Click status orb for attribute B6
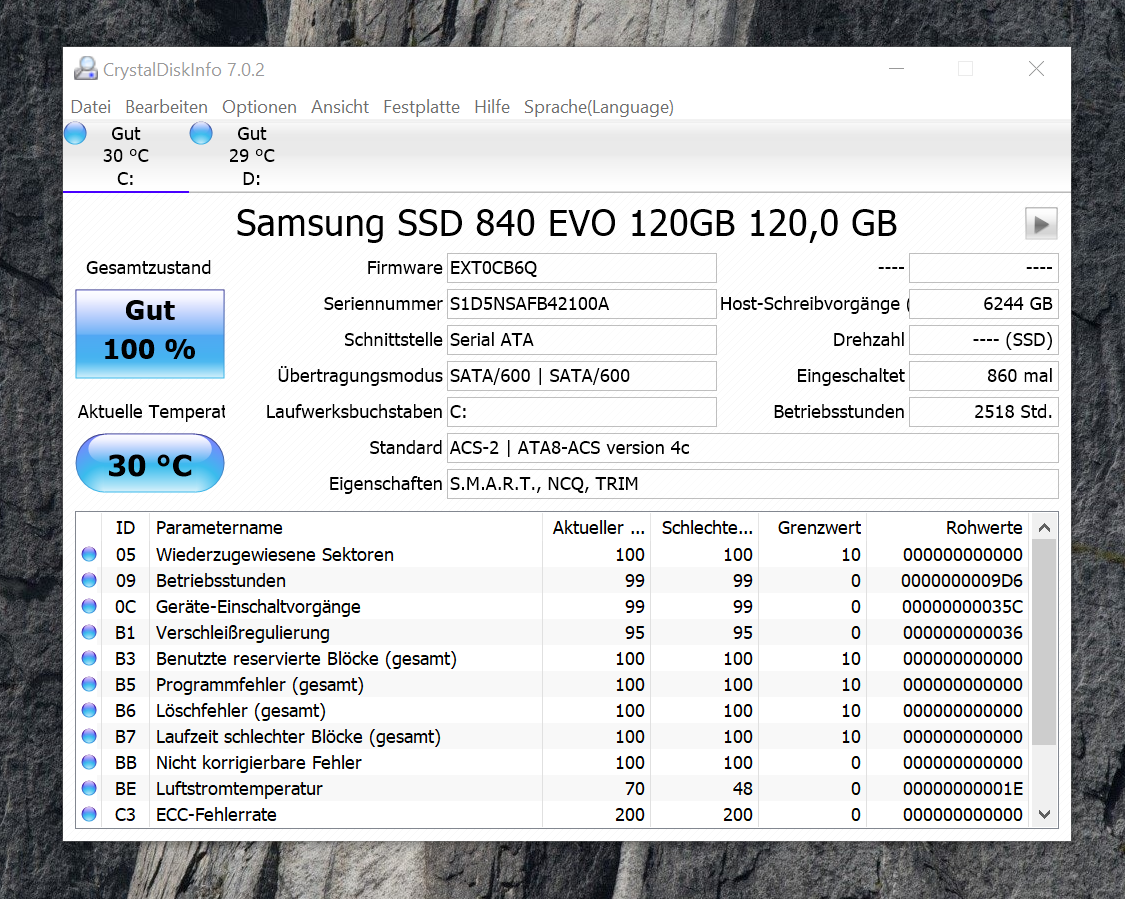This screenshot has height=899, width=1125. coord(89,710)
